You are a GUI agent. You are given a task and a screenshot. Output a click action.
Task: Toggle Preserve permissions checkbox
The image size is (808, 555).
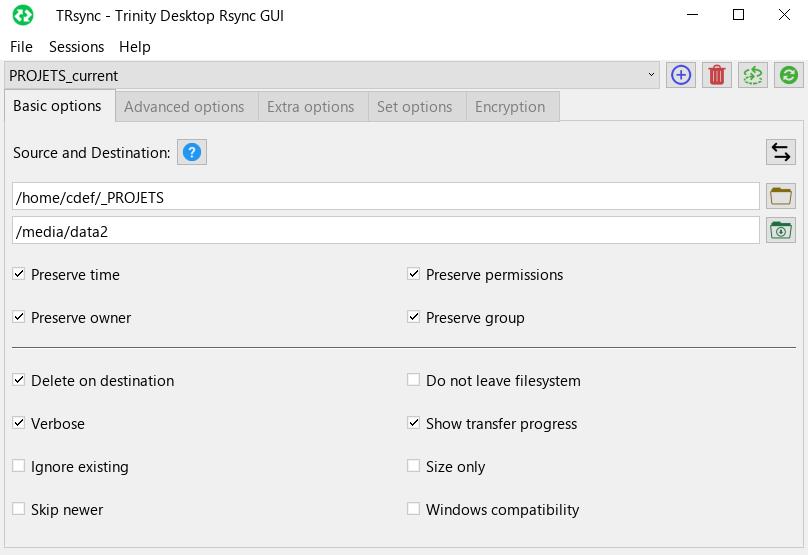click(x=413, y=274)
